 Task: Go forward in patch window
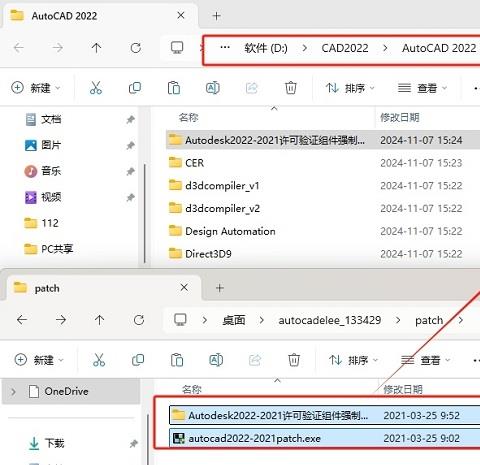tap(61, 320)
